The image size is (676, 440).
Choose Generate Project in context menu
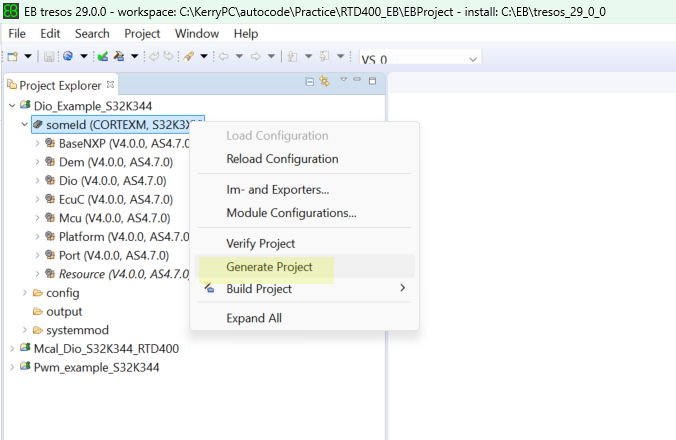(304, 267)
